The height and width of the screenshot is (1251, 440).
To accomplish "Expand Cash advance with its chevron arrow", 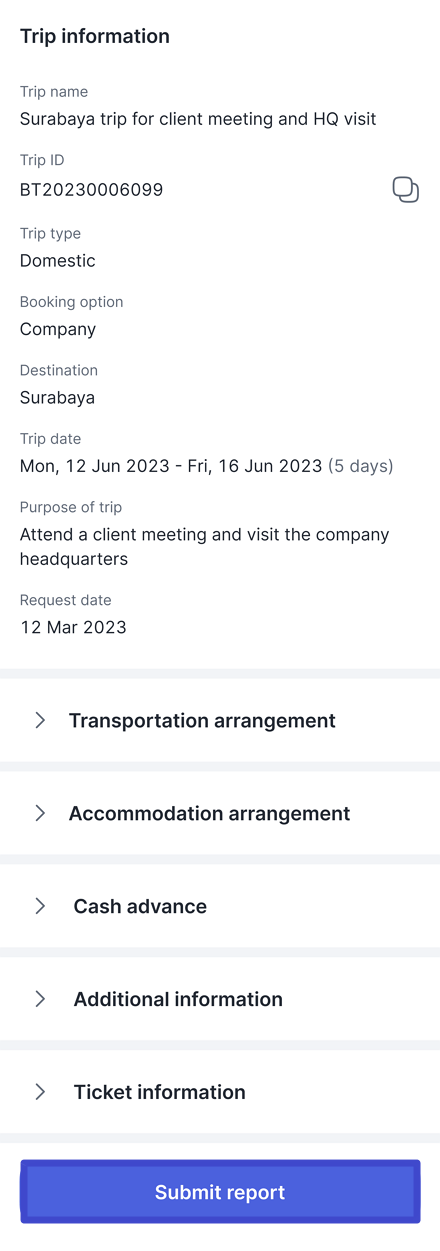I will 40,906.
